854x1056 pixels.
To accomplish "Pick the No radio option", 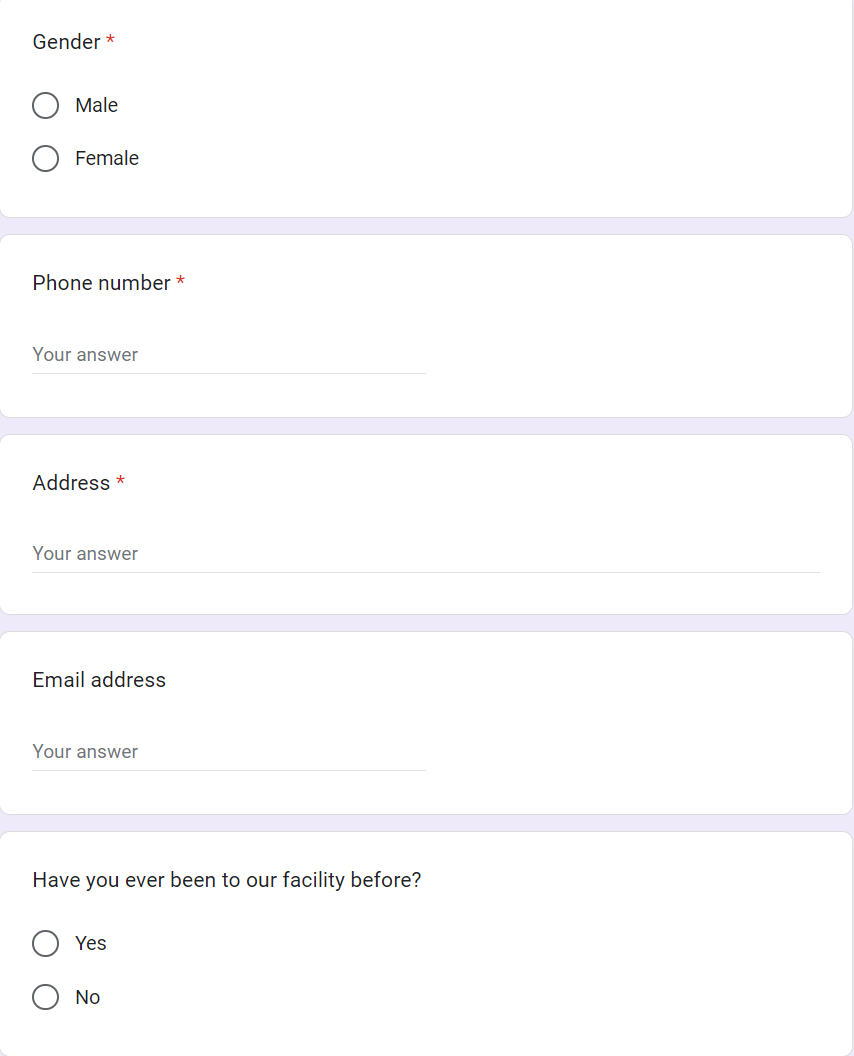I will point(46,997).
